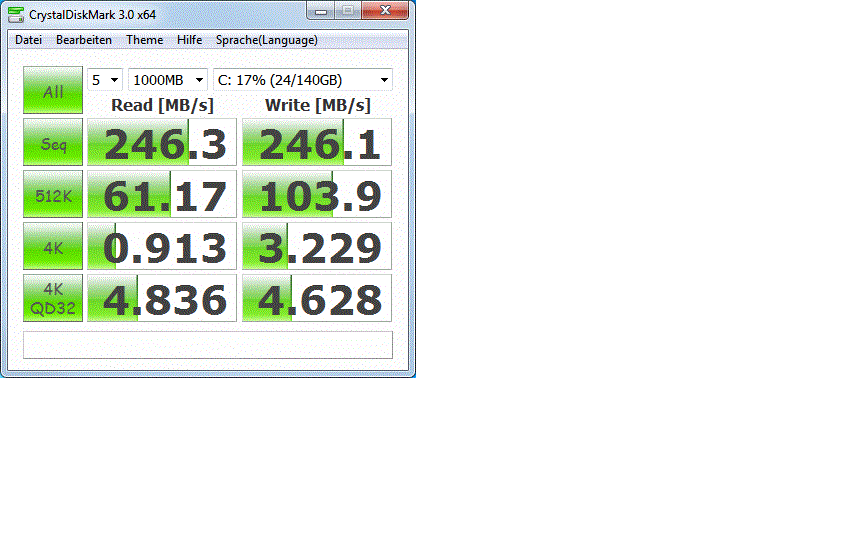Image resolution: width=864 pixels, height=540 pixels.
Task: Start the 4K benchmark test
Action: point(53,246)
